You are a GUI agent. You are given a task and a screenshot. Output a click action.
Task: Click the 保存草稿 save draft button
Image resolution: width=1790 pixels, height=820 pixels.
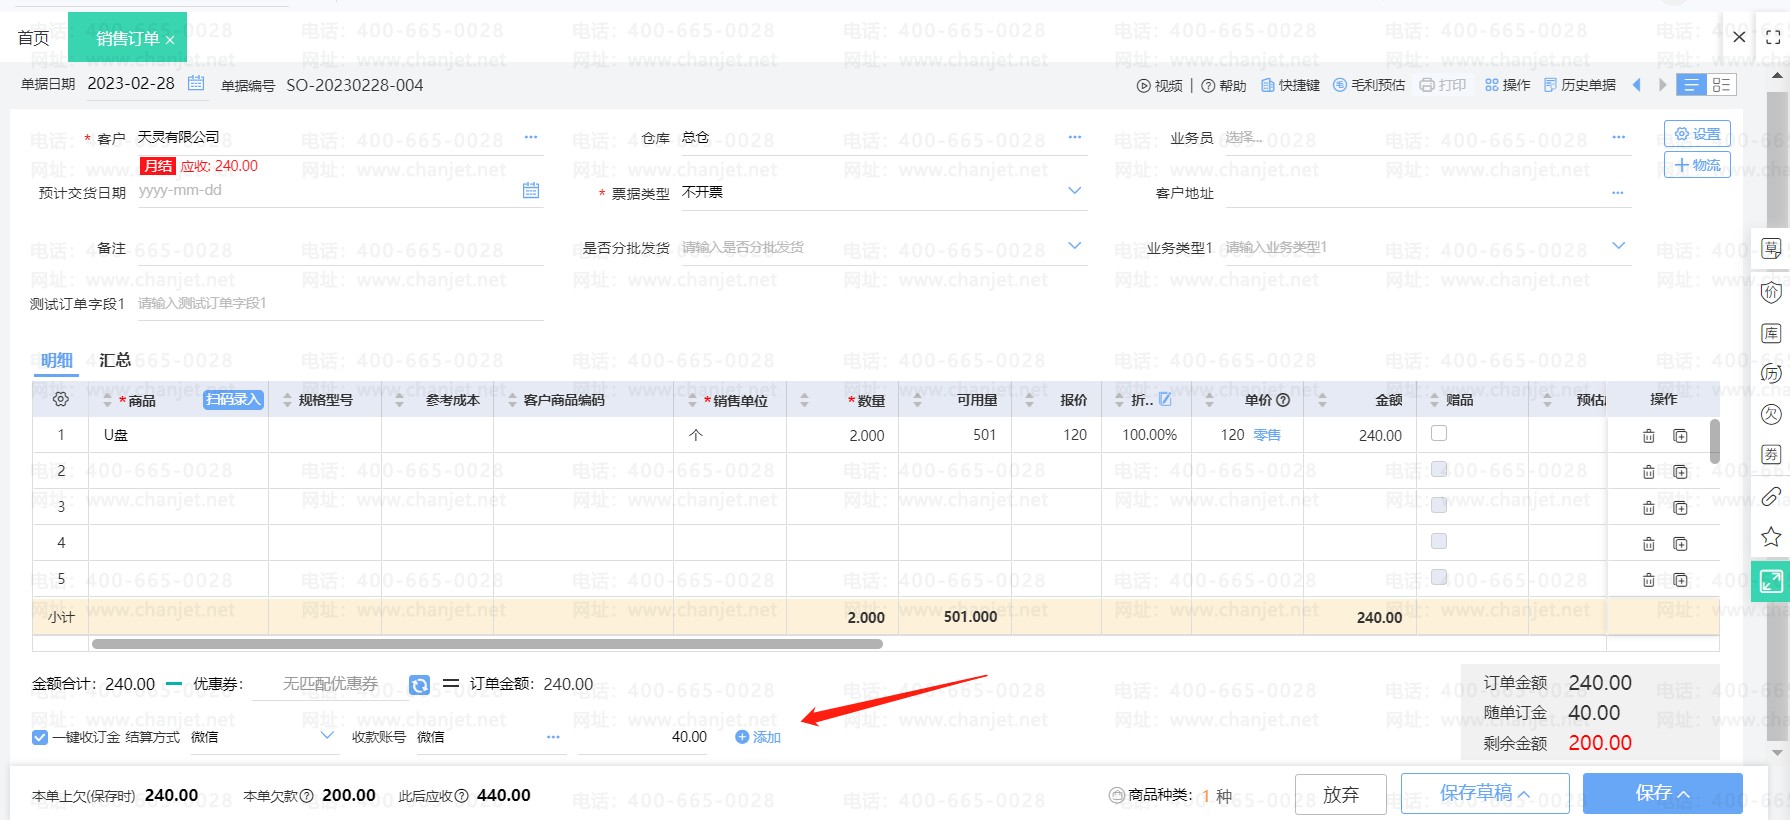tap(1485, 794)
